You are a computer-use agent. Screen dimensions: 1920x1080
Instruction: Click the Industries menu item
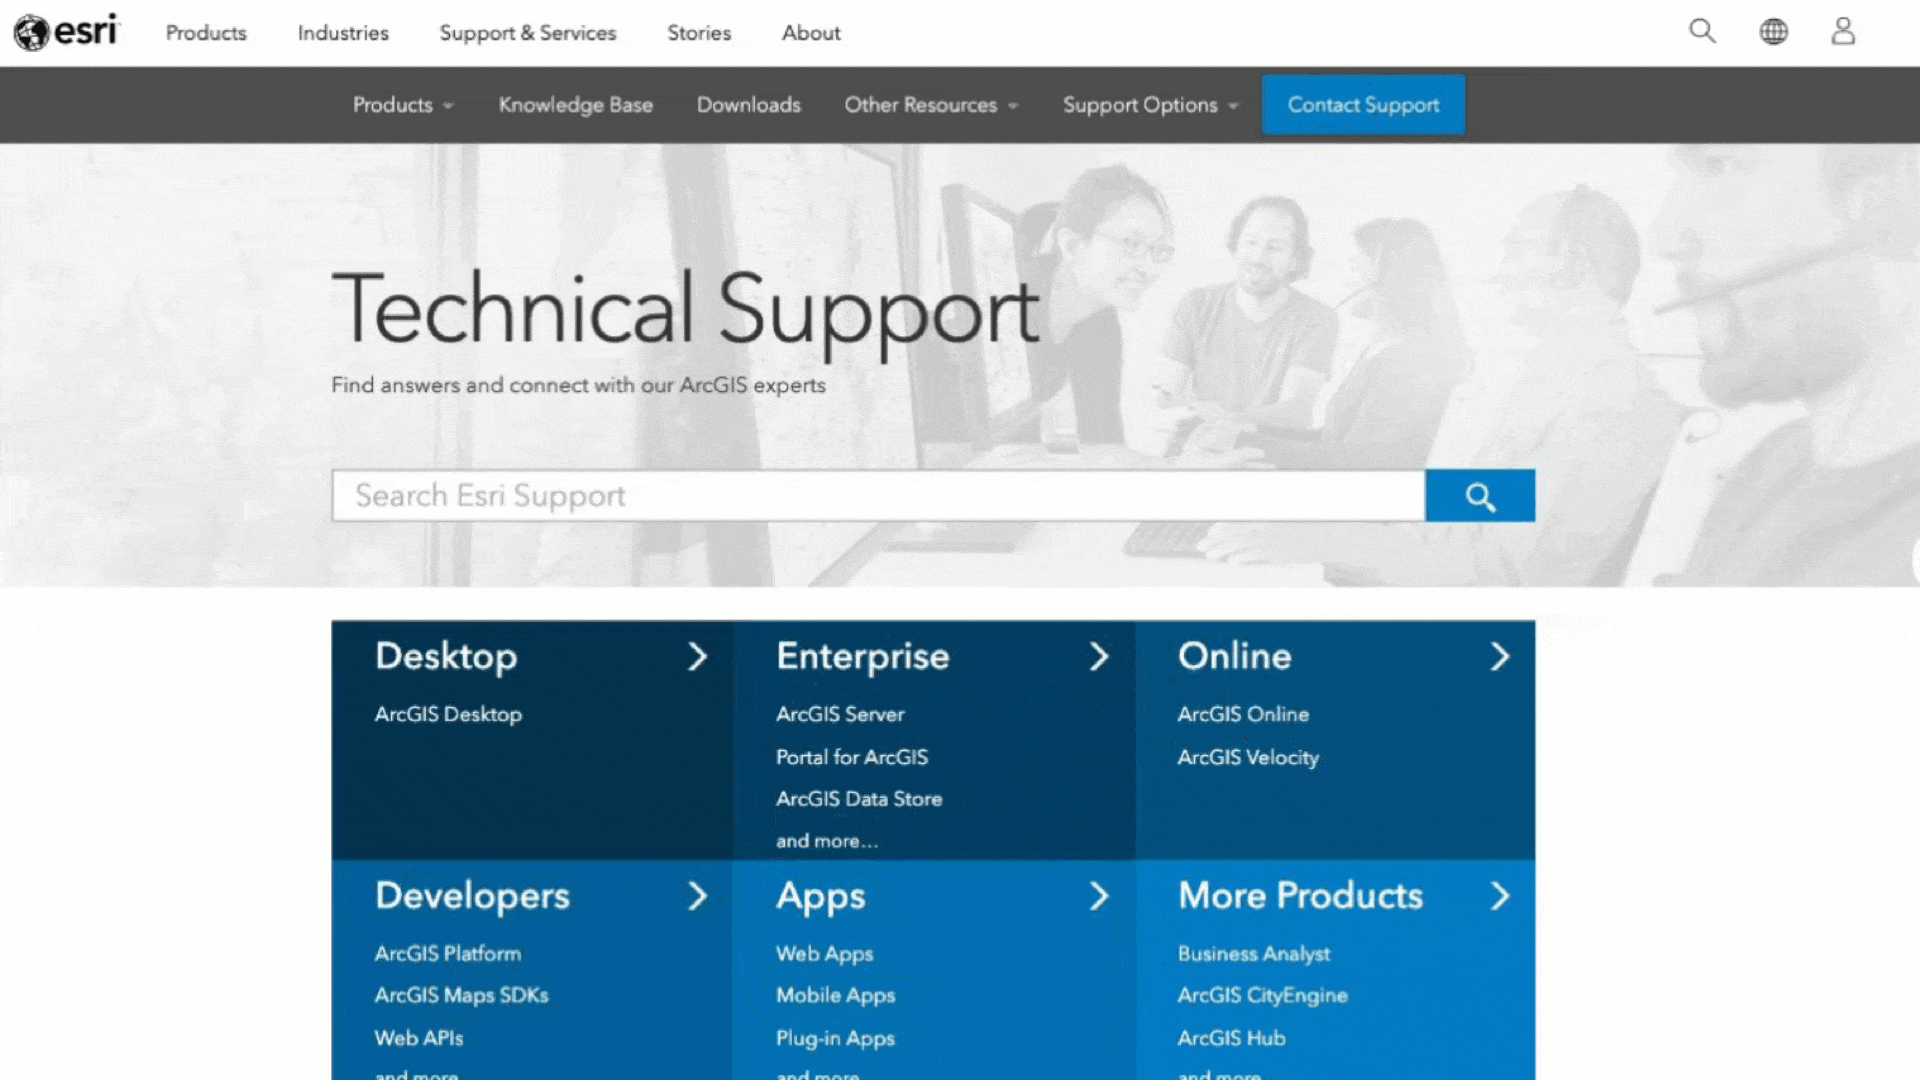[343, 33]
